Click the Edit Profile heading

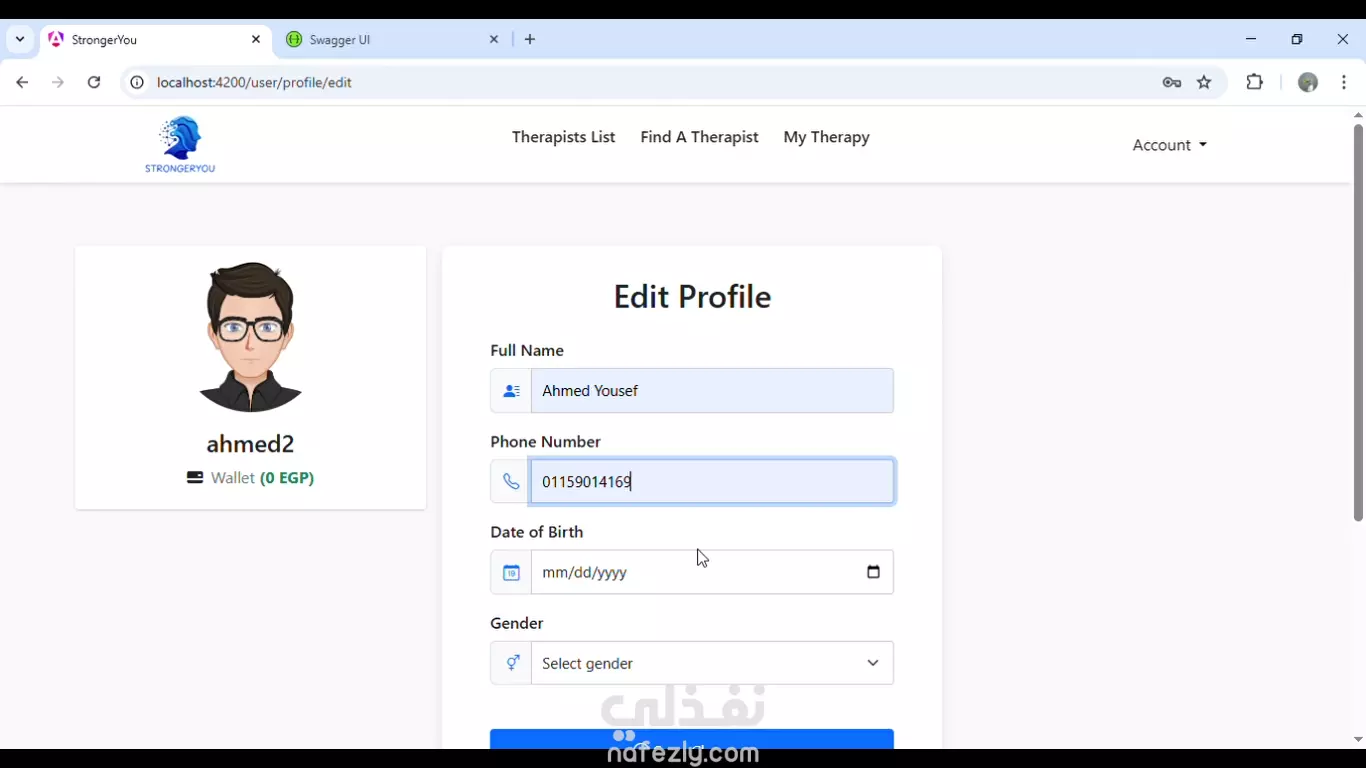pyautogui.click(x=692, y=297)
